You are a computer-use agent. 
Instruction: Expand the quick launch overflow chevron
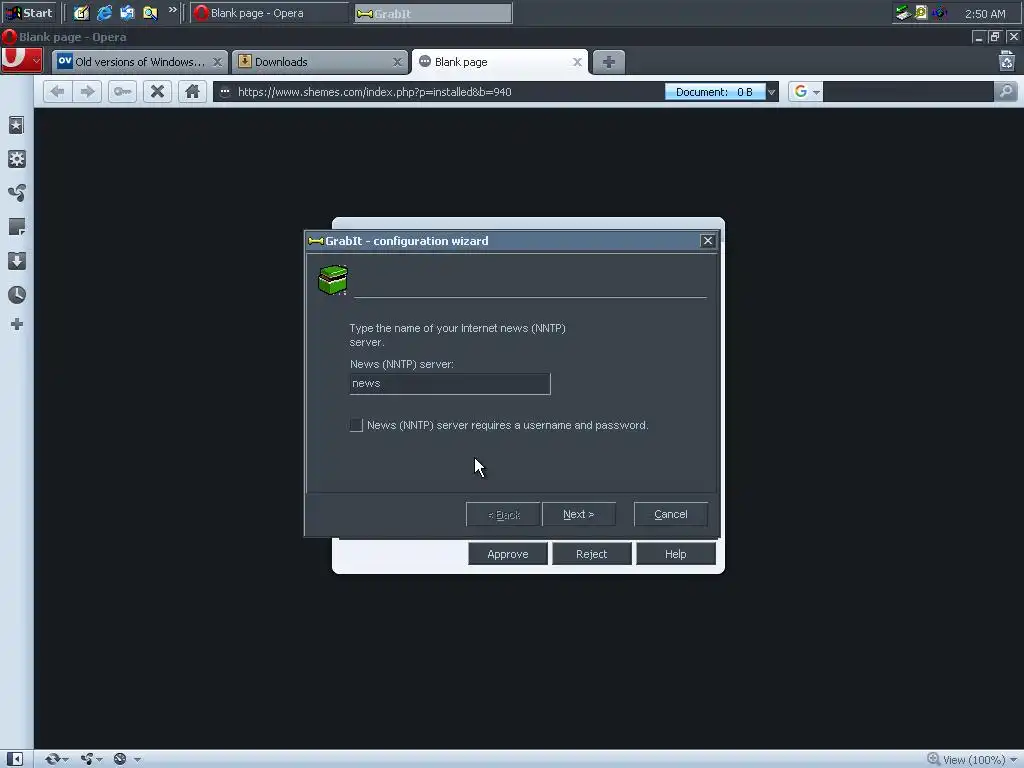(x=172, y=10)
